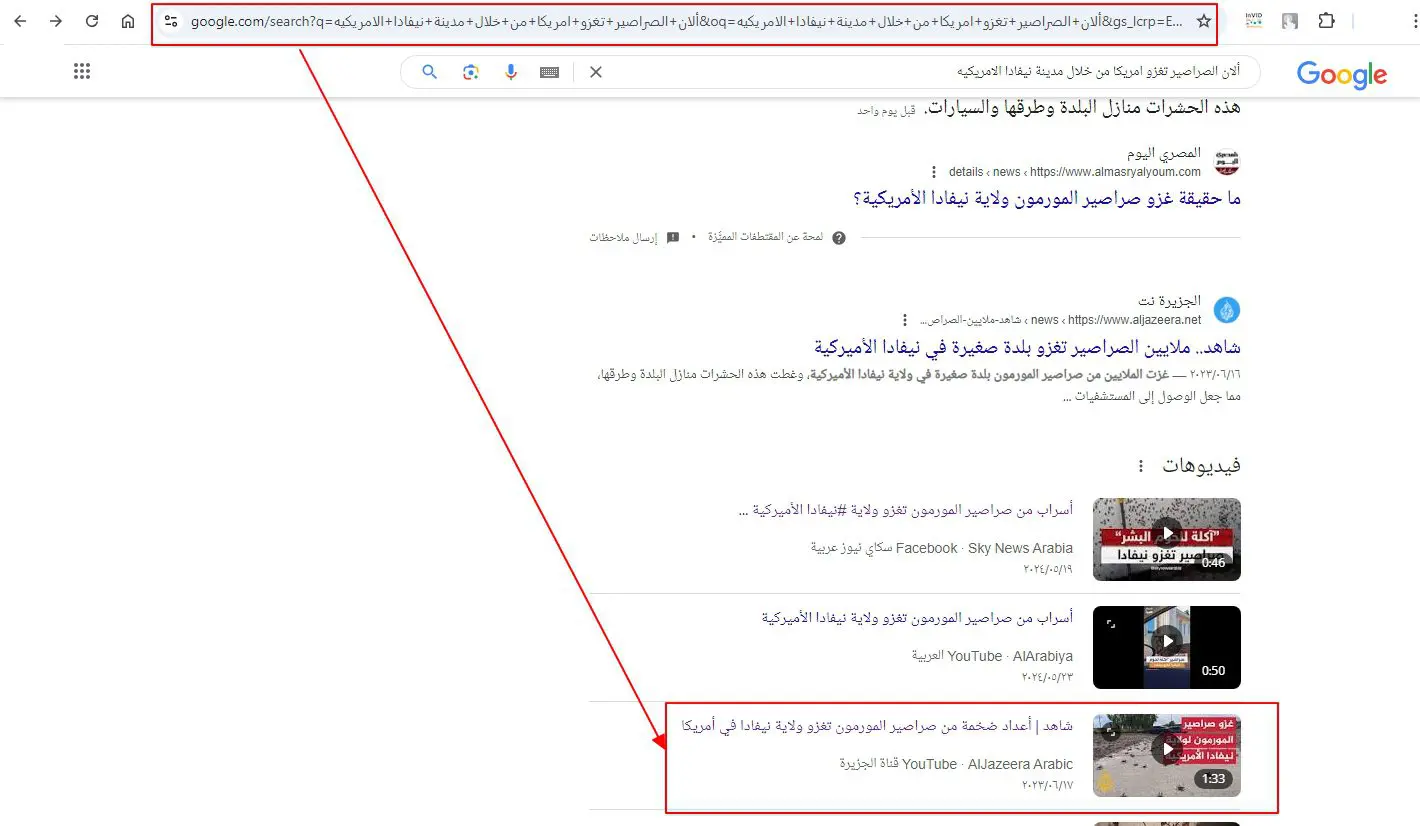Open the on-screen keyboard icon

coord(548,72)
